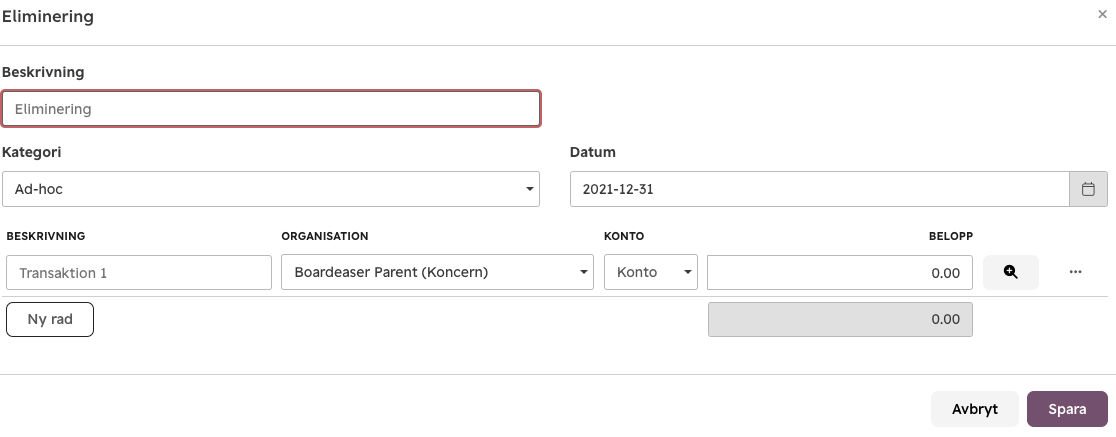Click the Datum field label

593,152
